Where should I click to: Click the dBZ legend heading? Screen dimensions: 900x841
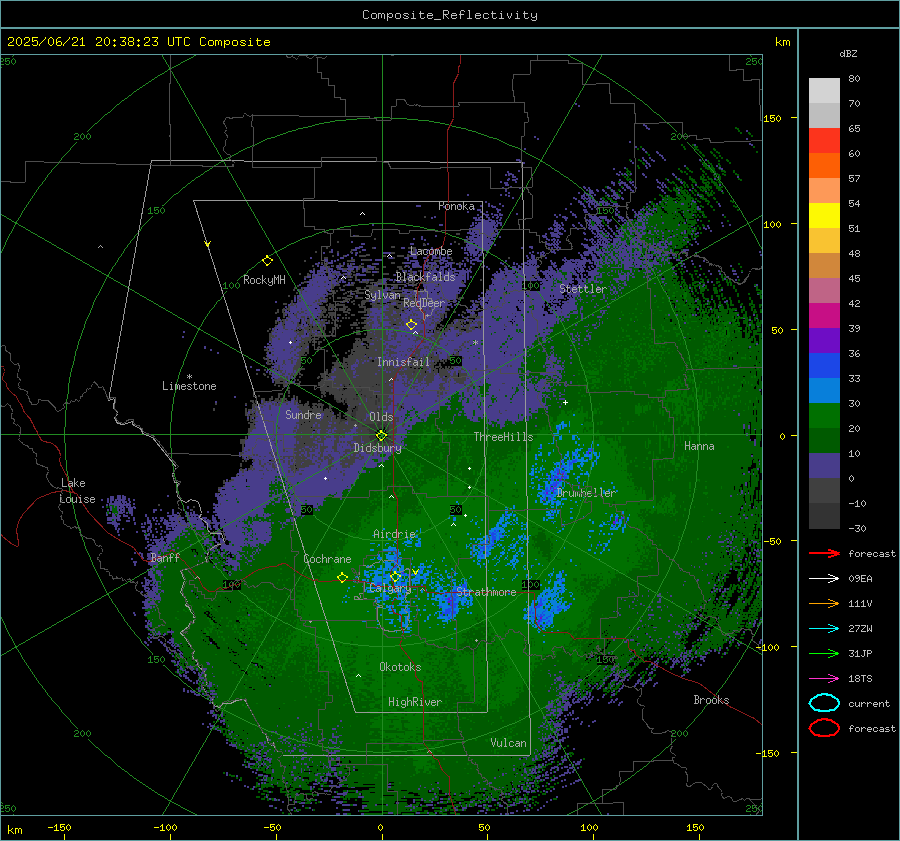pyautogui.click(x=848, y=53)
